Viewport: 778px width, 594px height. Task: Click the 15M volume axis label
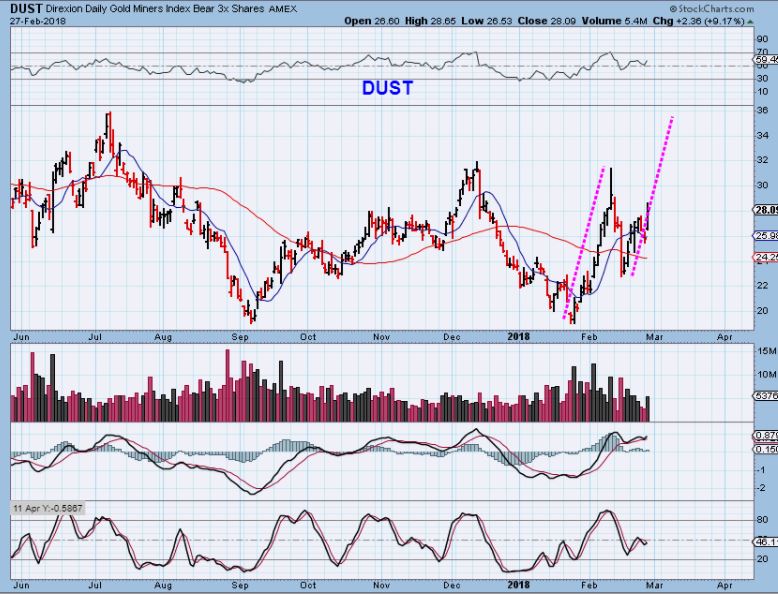coord(766,351)
